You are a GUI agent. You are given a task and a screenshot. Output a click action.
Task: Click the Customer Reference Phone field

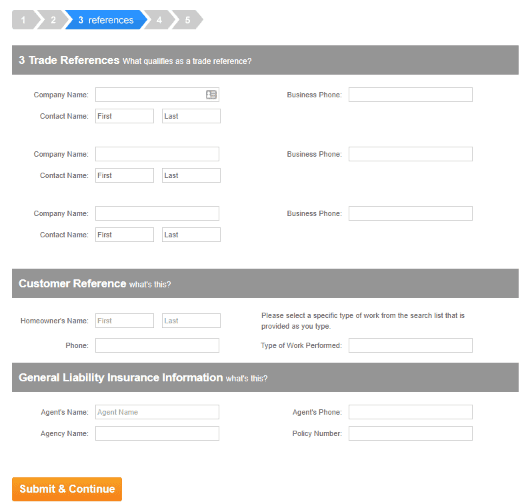click(157, 345)
